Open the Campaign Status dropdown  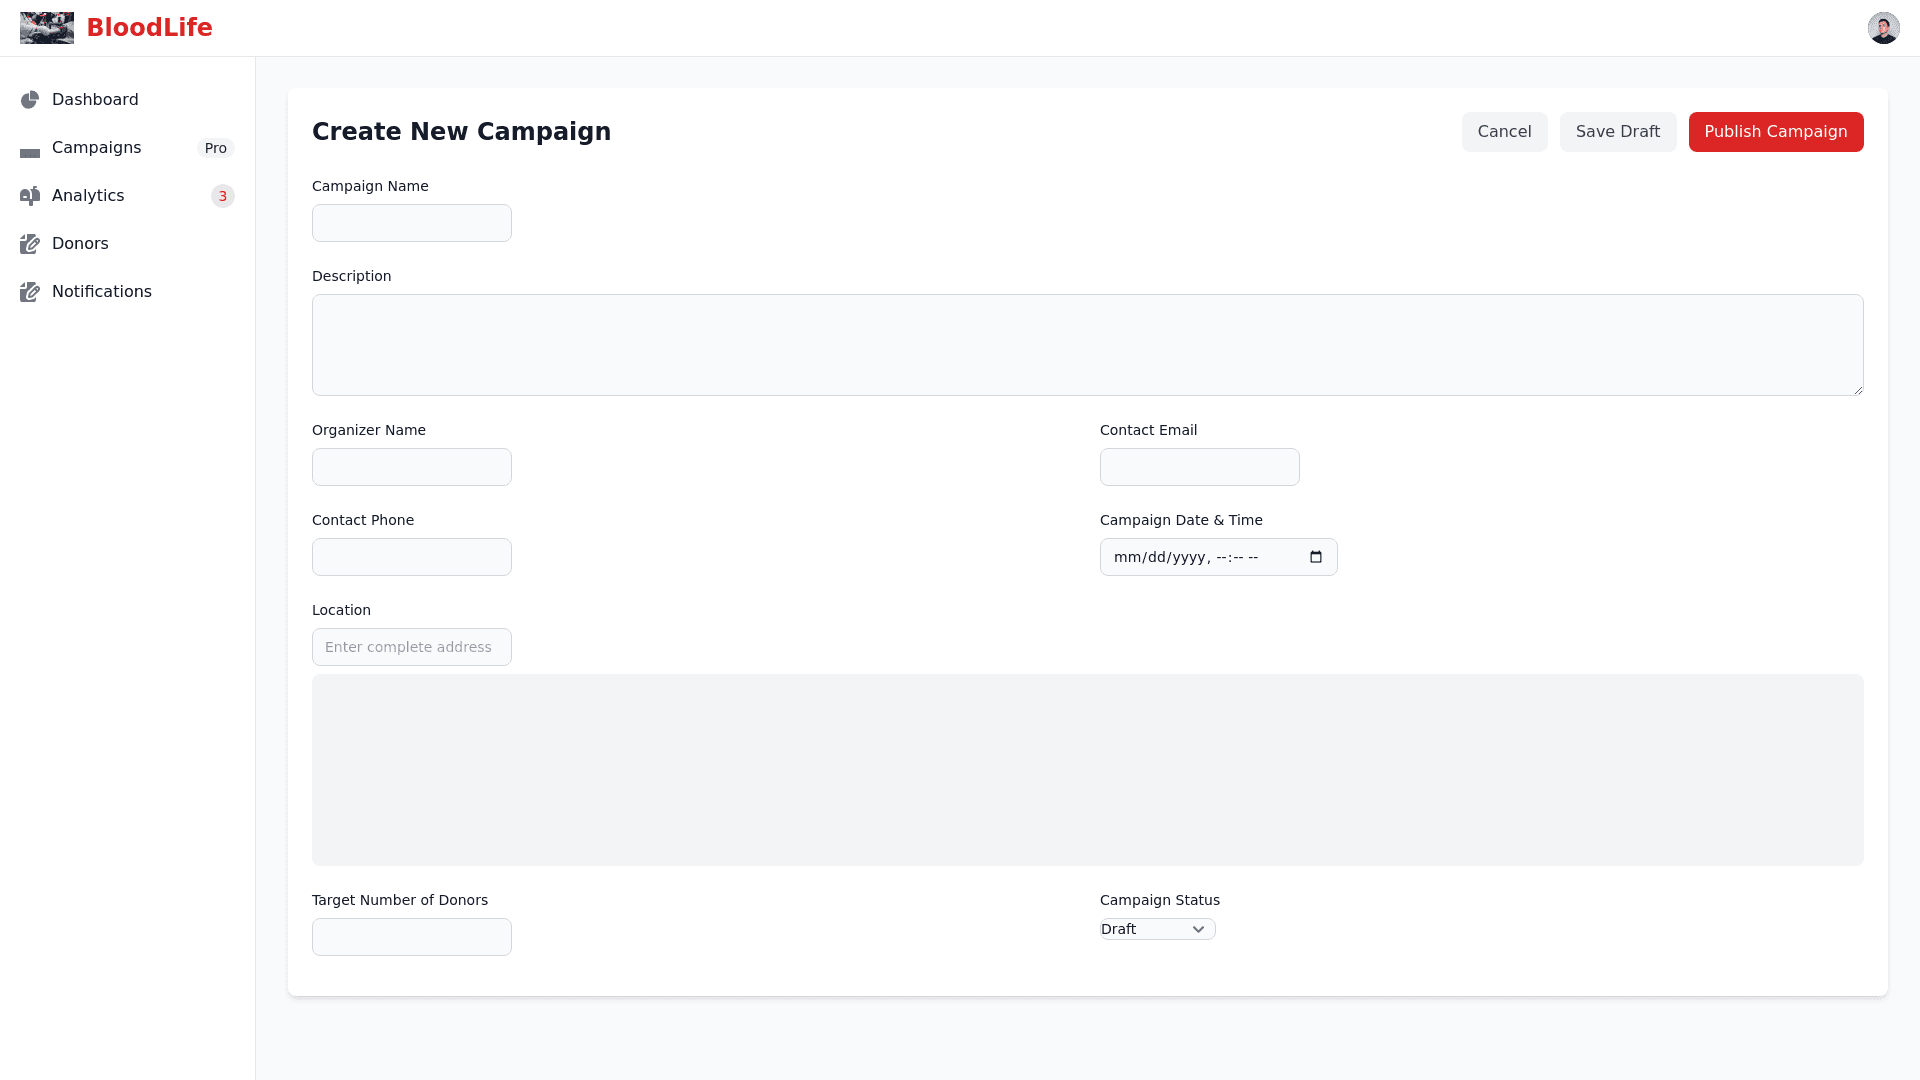pos(1157,929)
